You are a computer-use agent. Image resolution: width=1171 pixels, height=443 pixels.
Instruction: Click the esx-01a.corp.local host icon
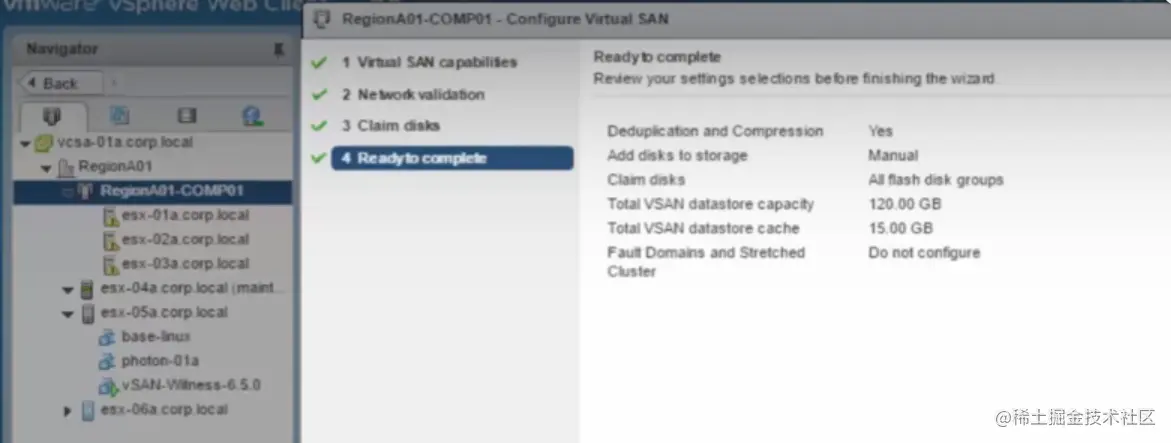click(x=110, y=215)
